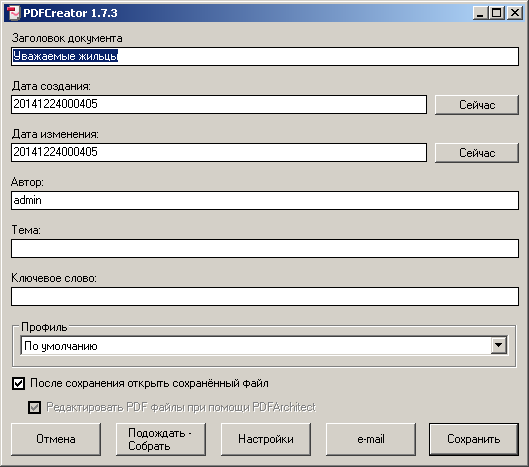Click the Заголовок документа label
529x467 pixels.
pos(67,38)
